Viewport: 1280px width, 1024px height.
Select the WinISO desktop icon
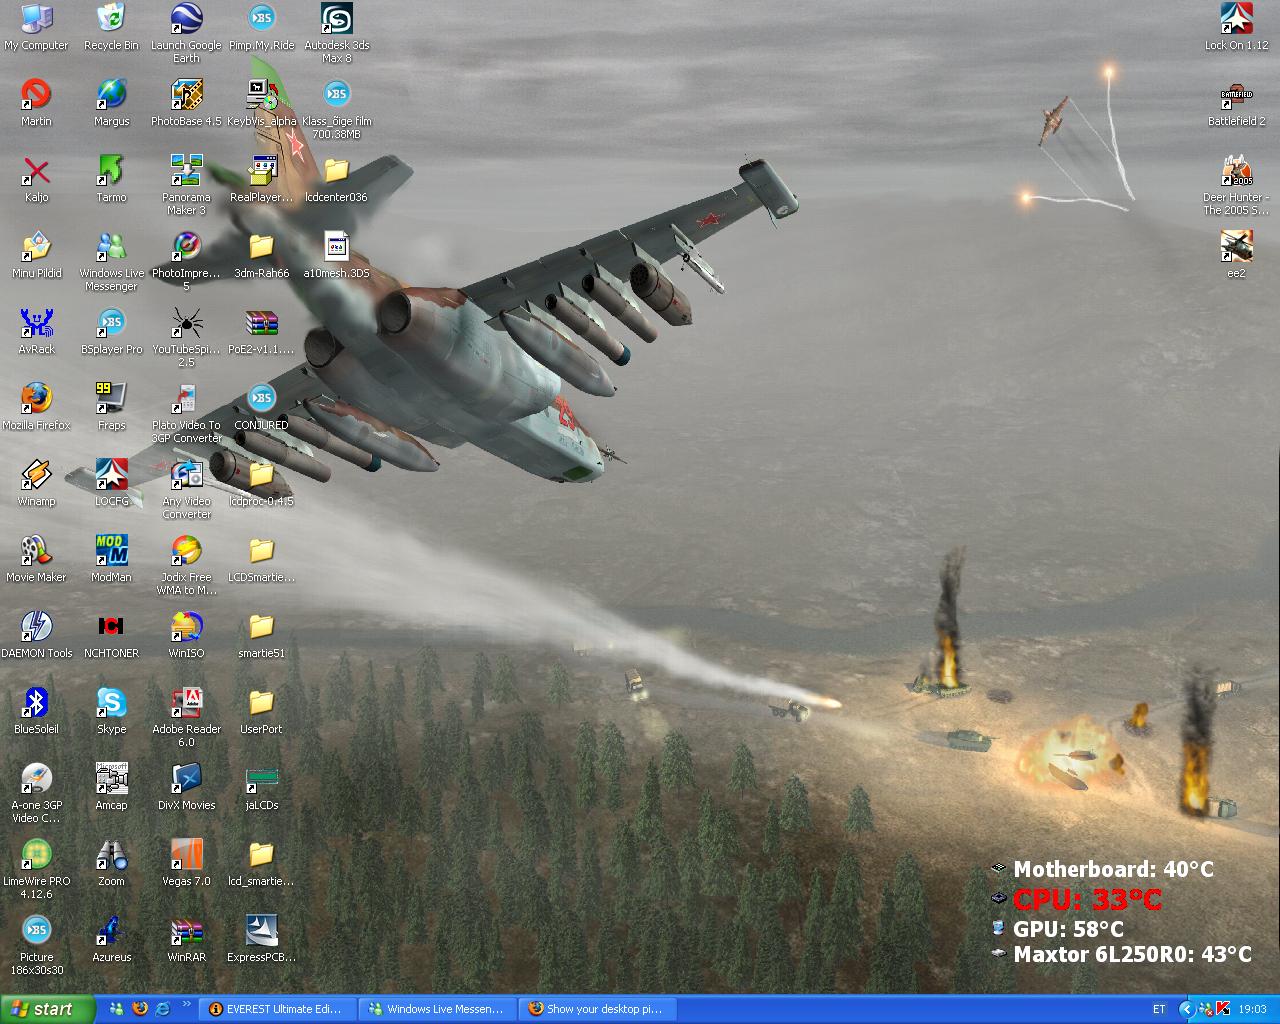point(186,635)
